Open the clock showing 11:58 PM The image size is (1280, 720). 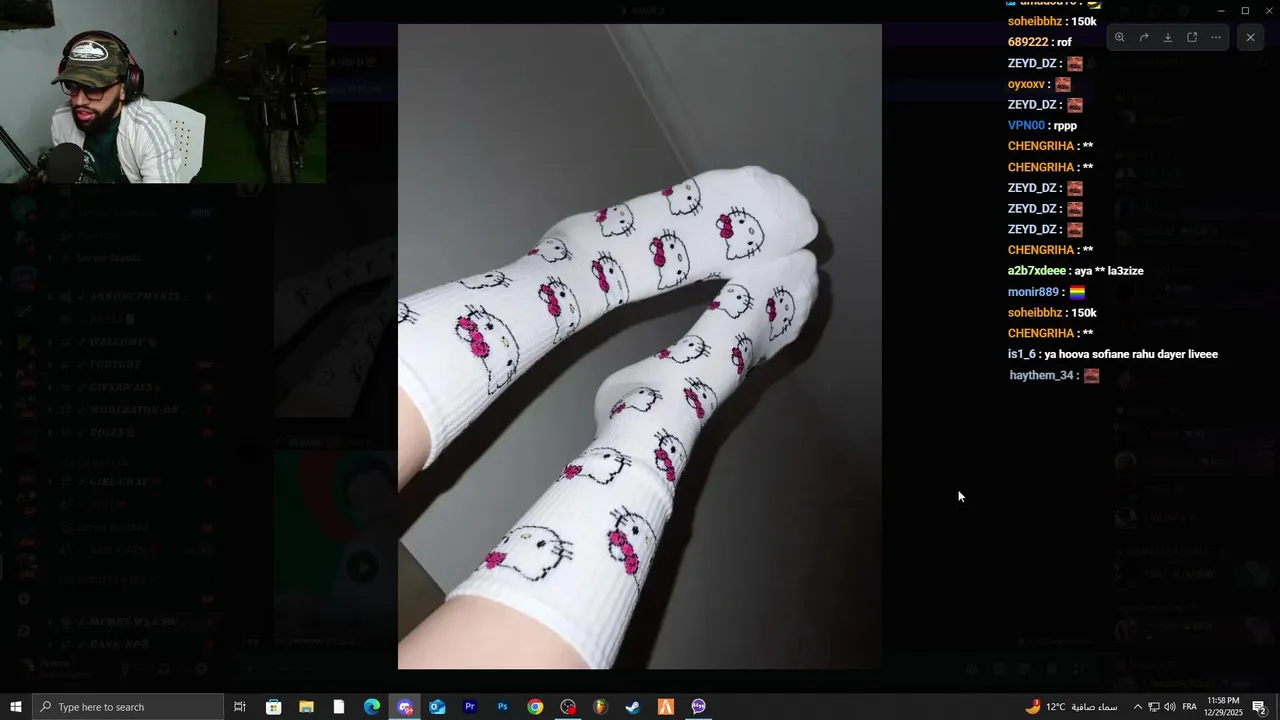click(1225, 707)
